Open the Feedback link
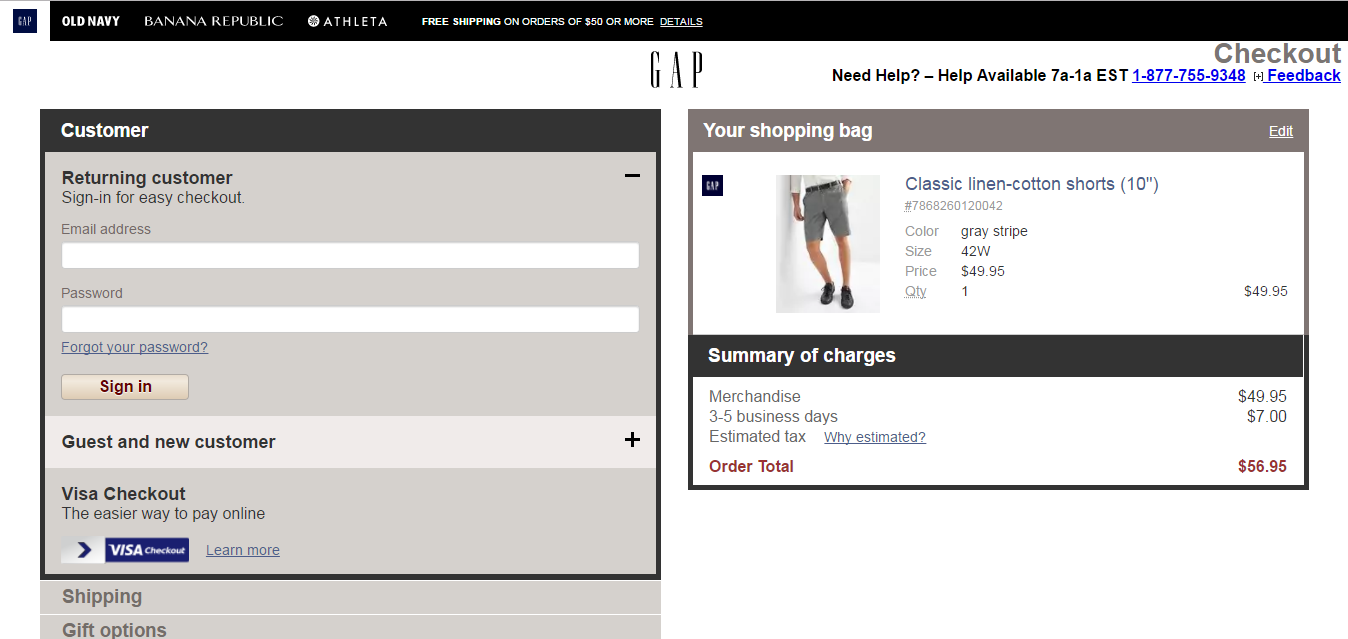Screen dimensions: 1348x639 1303,76
